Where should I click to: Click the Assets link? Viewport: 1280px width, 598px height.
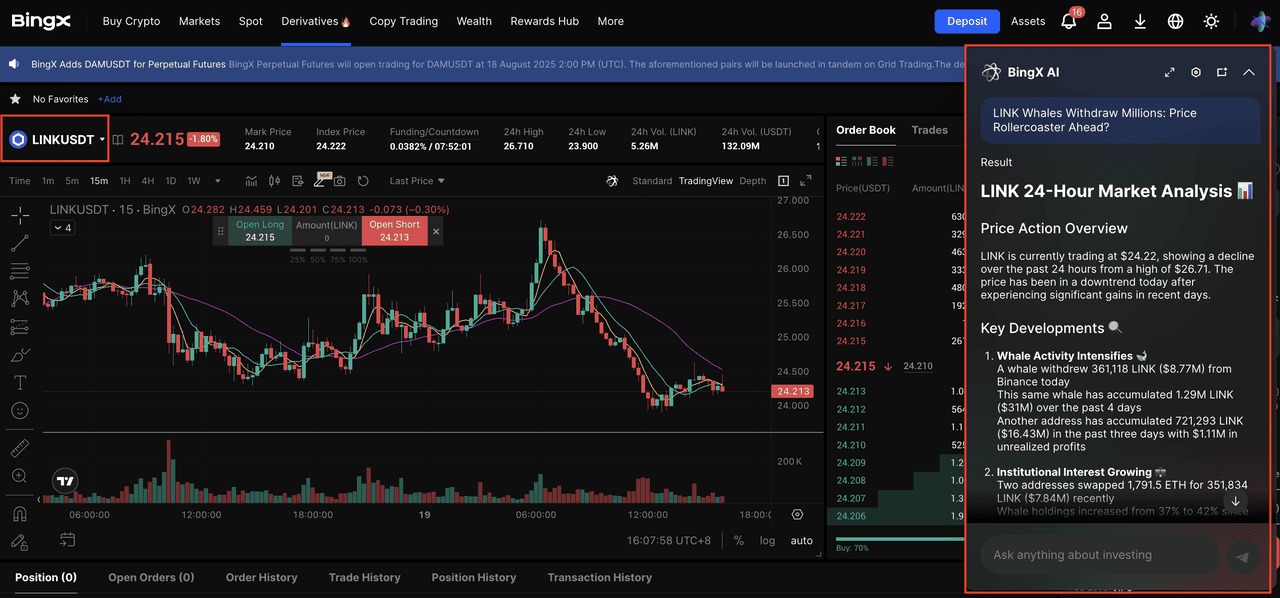coord(1028,21)
